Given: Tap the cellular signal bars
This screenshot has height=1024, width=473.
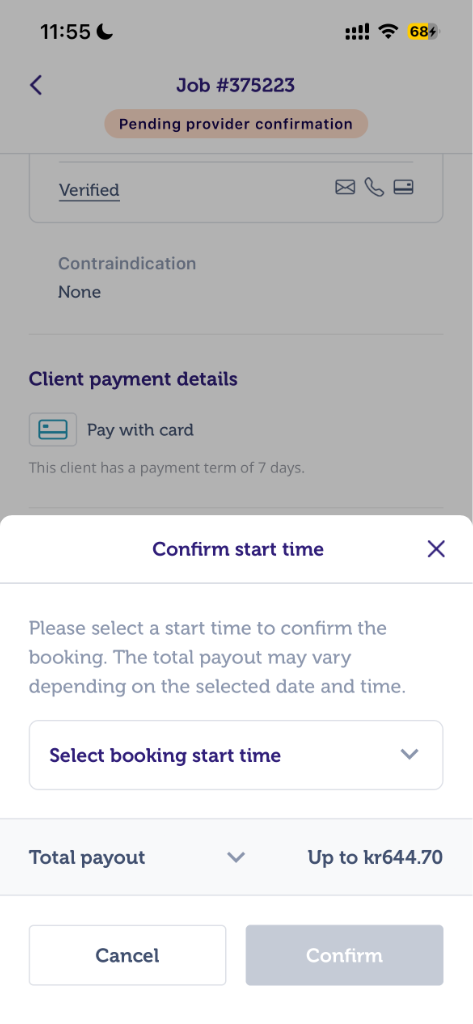Looking at the screenshot, I should 357,31.
